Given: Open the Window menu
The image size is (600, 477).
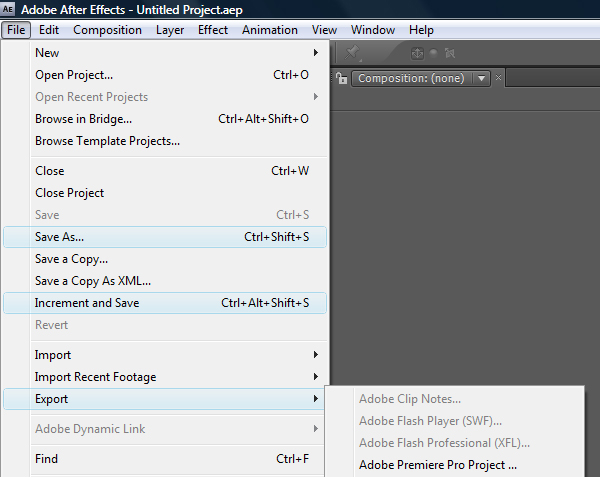Looking at the screenshot, I should click(x=373, y=30).
